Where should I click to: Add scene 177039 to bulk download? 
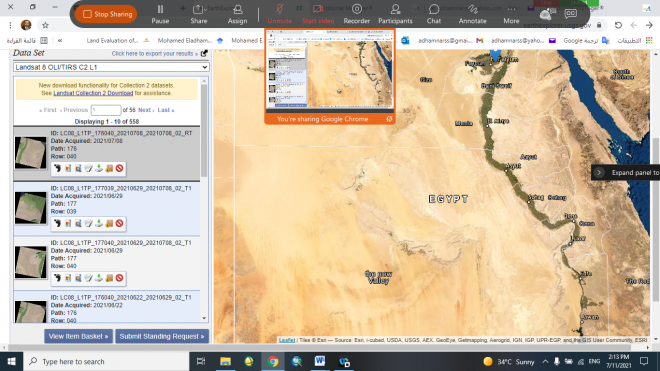[109, 224]
